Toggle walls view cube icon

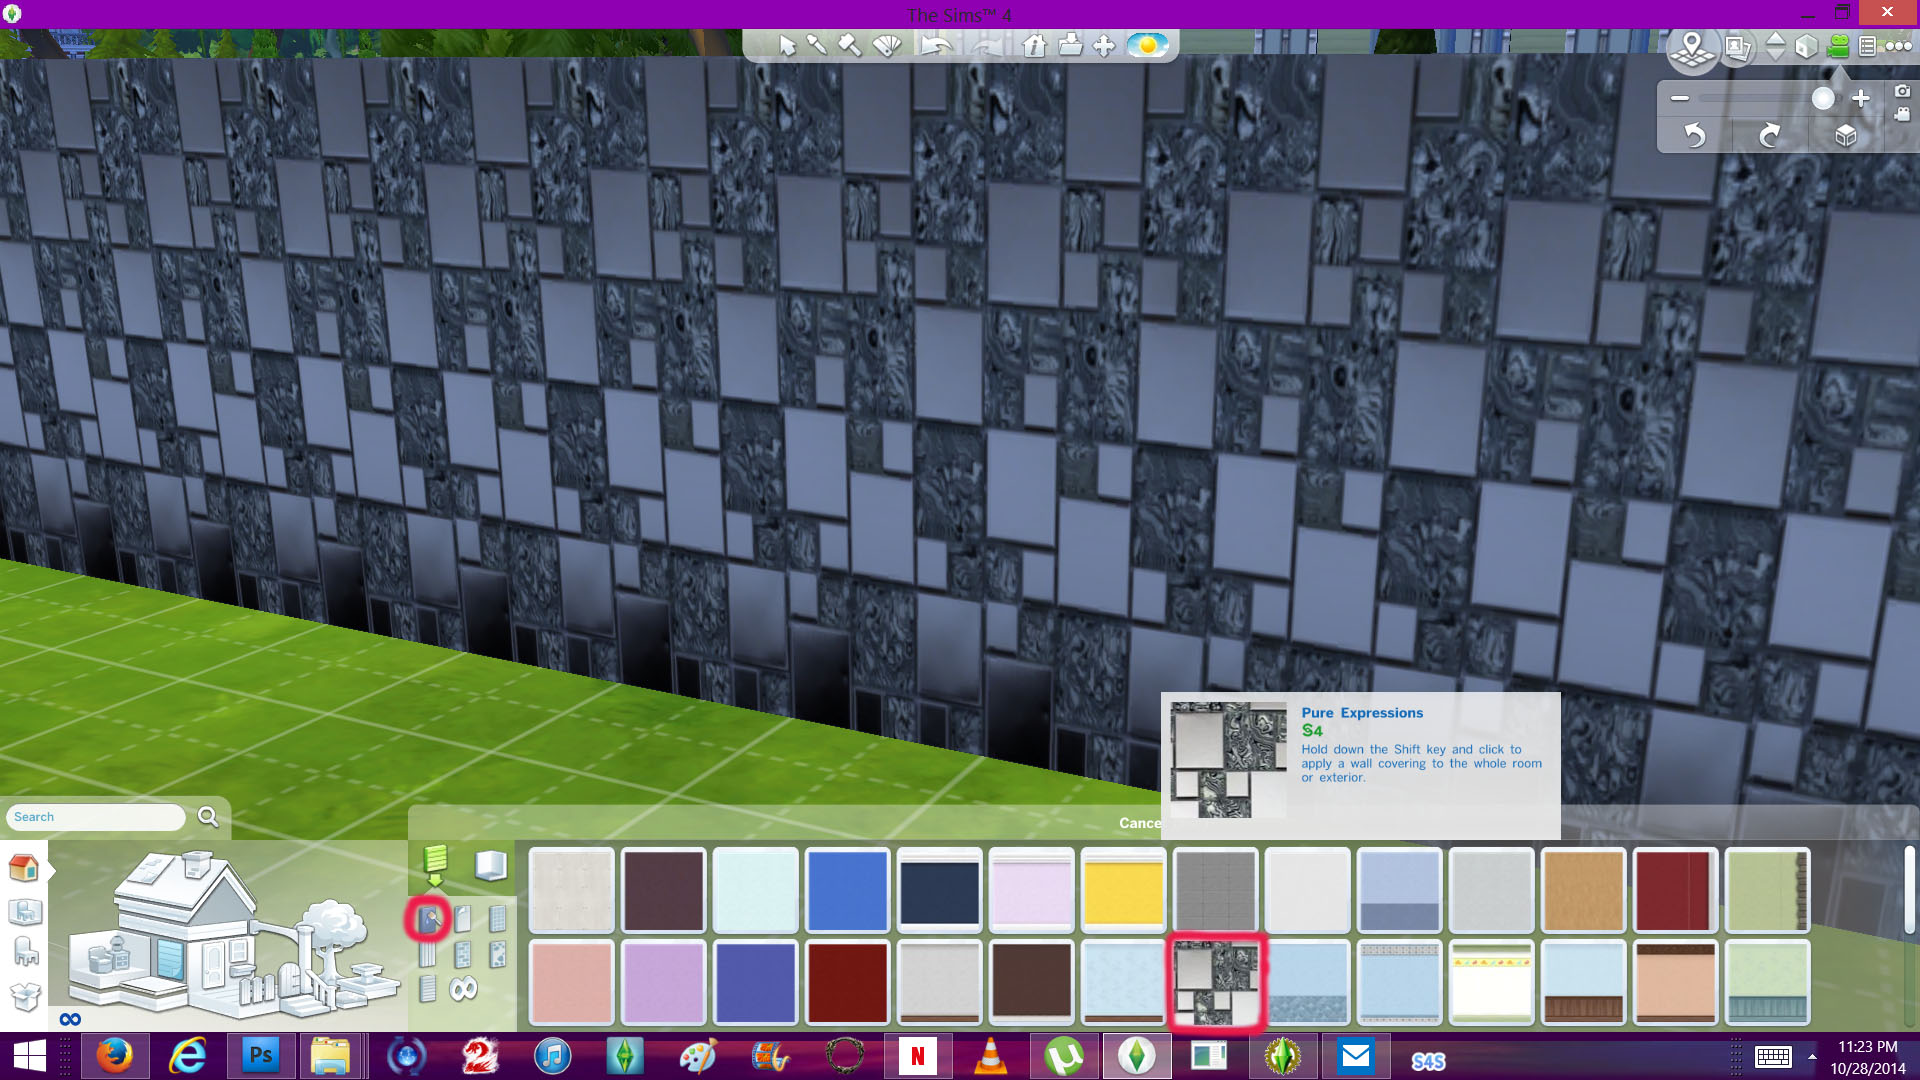click(1805, 46)
